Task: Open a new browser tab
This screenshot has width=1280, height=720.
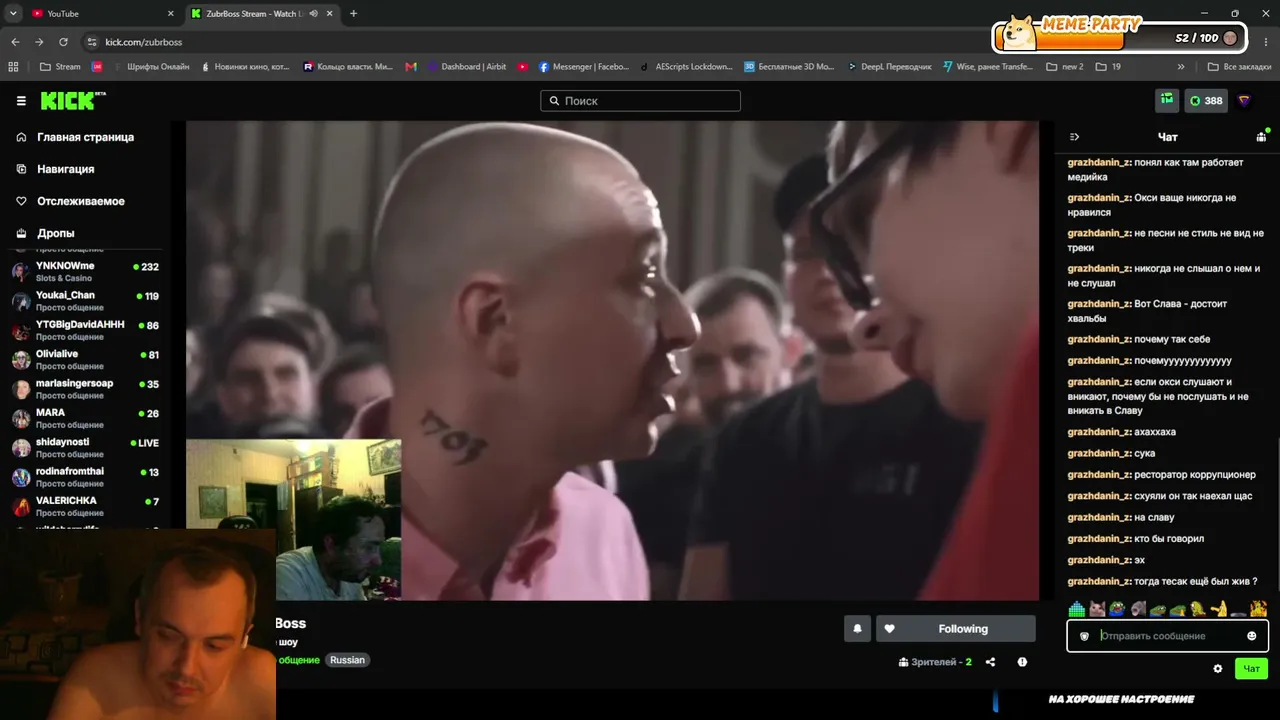Action: (x=353, y=14)
